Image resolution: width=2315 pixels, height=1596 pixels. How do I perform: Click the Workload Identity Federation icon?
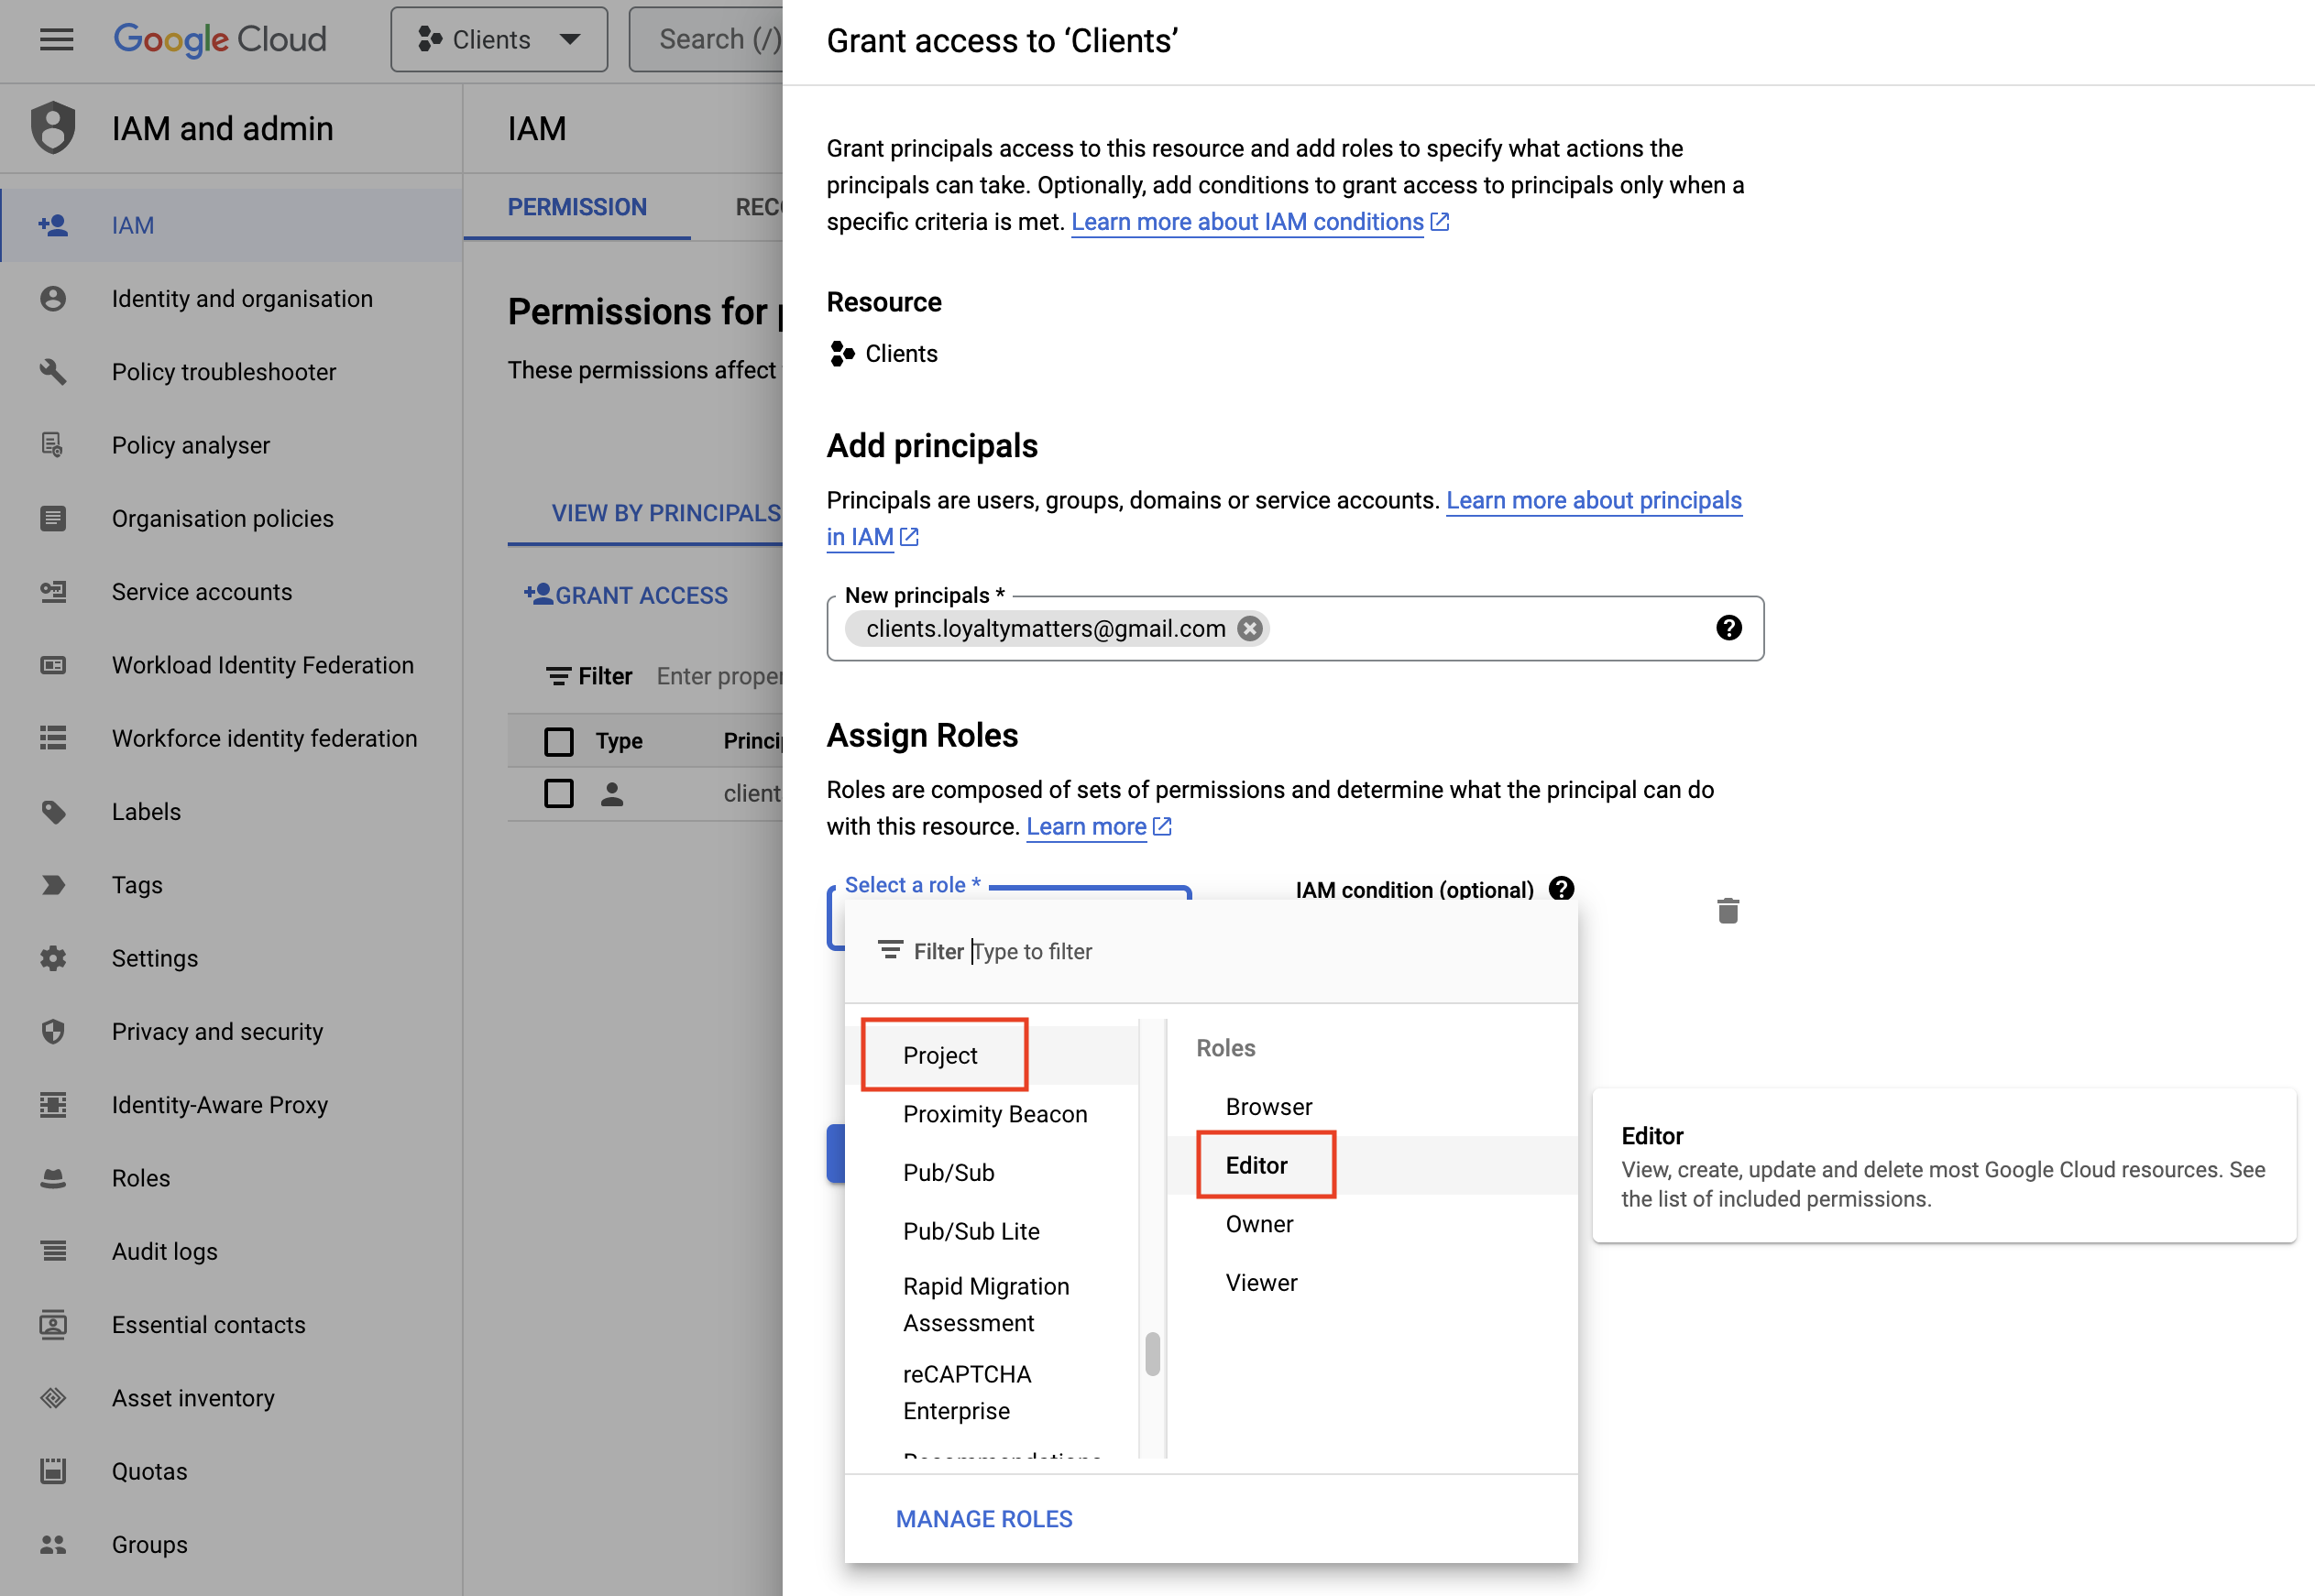tap(53, 665)
